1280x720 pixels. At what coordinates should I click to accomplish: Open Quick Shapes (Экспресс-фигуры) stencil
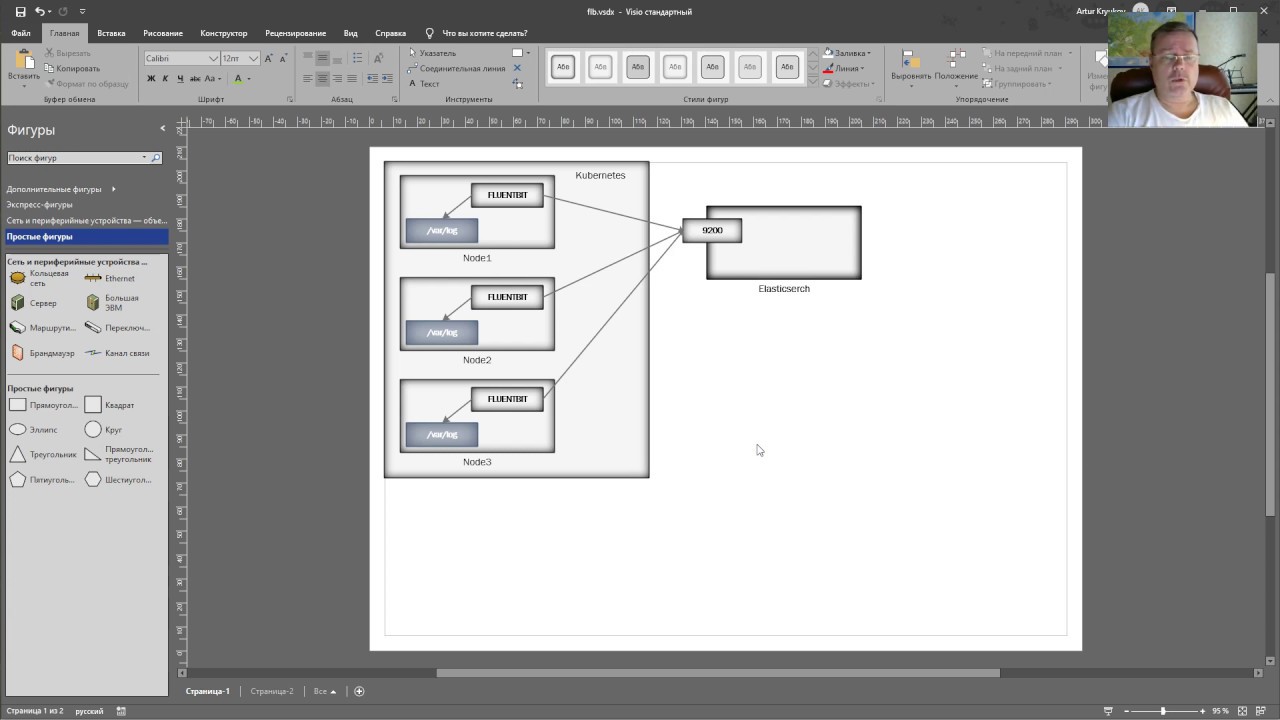pos(40,205)
